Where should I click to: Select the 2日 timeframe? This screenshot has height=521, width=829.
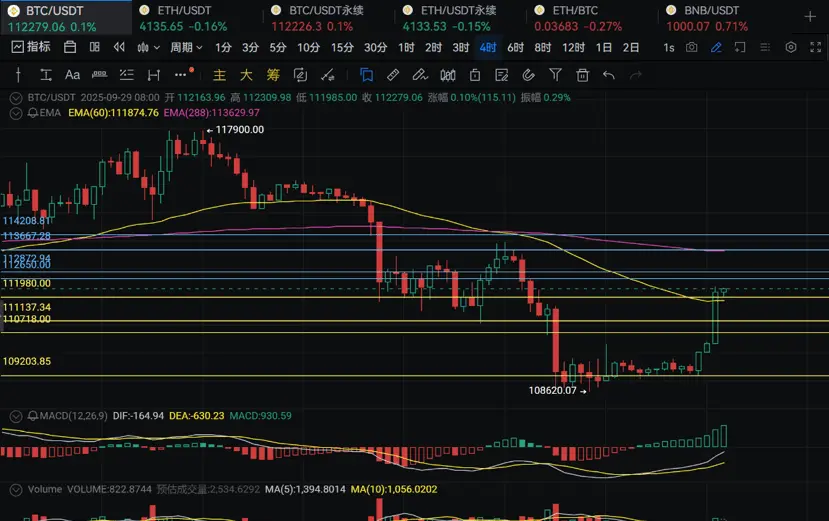[631, 48]
